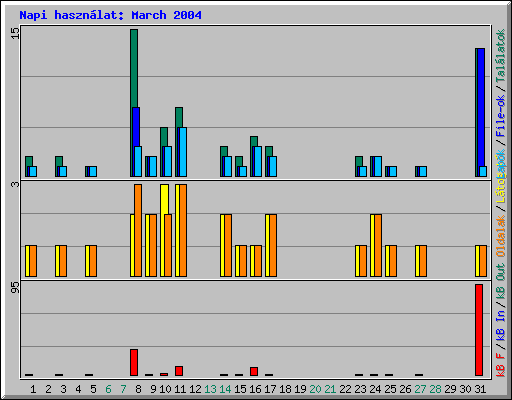Image resolution: width=512 pixels, height=400 pixels.
Task: Click the tall orange pages bar for day 8
Action: 138,230
